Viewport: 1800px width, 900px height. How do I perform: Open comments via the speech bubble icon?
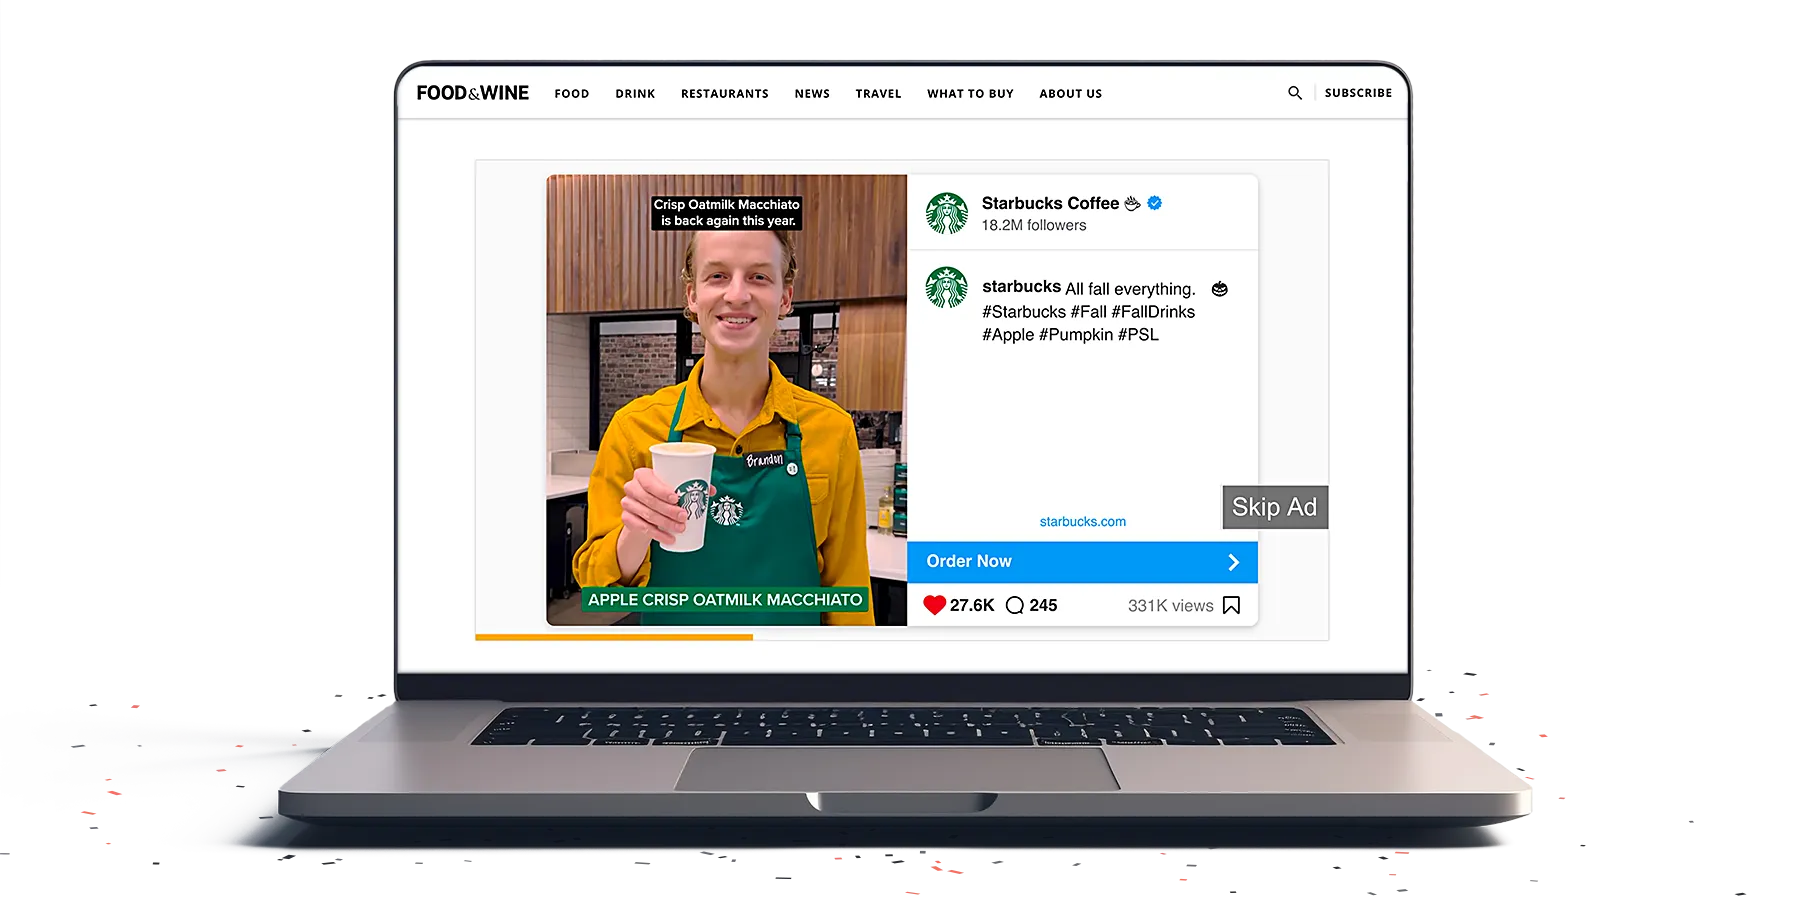click(1017, 605)
